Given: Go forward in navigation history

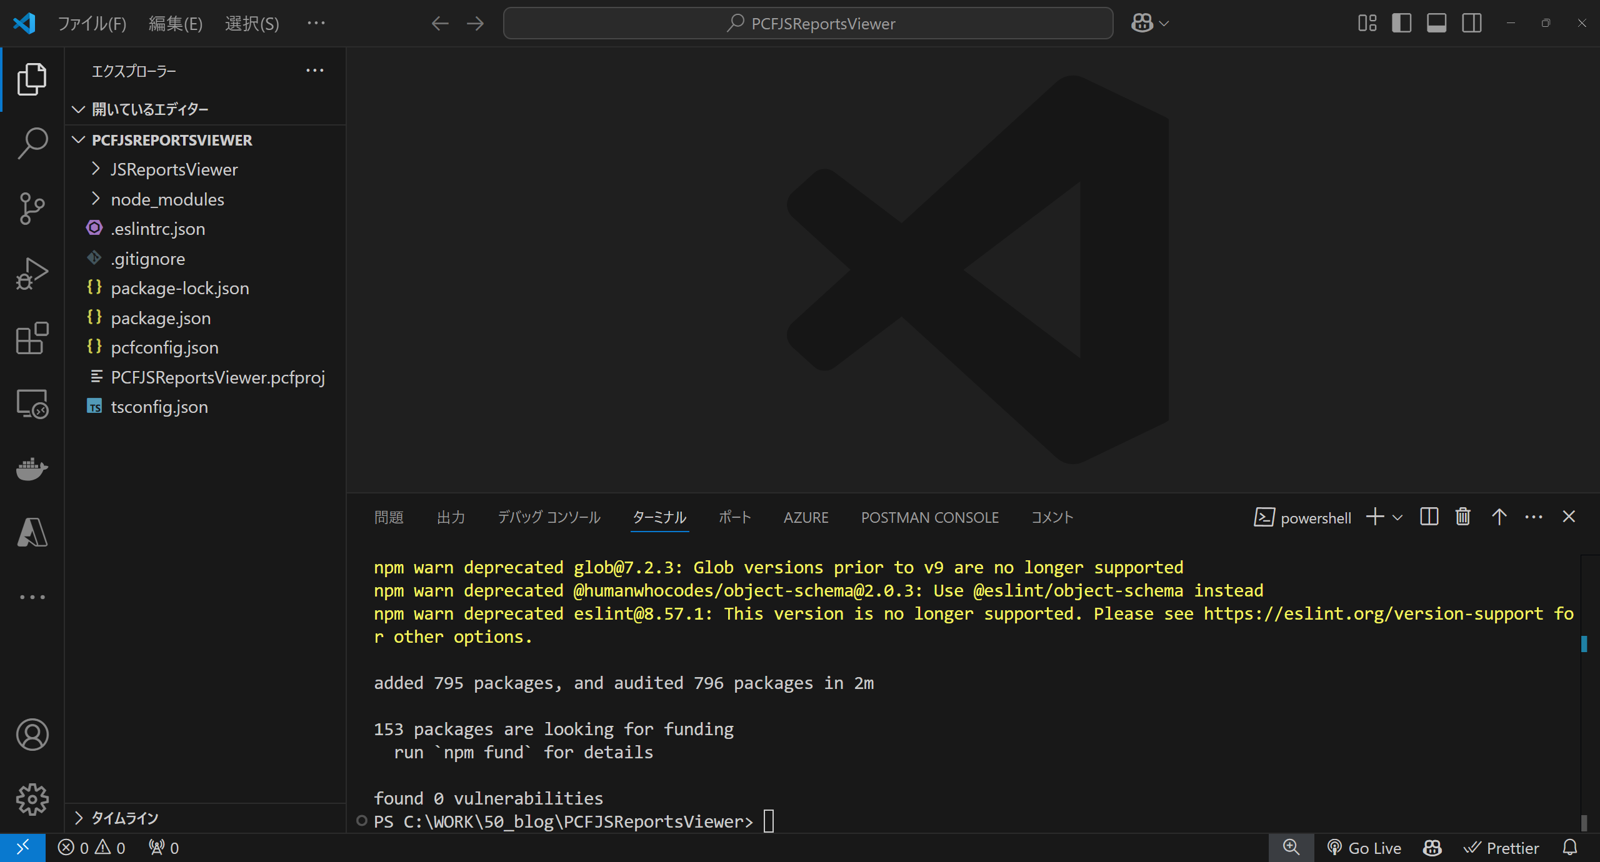Looking at the screenshot, I should coord(475,23).
